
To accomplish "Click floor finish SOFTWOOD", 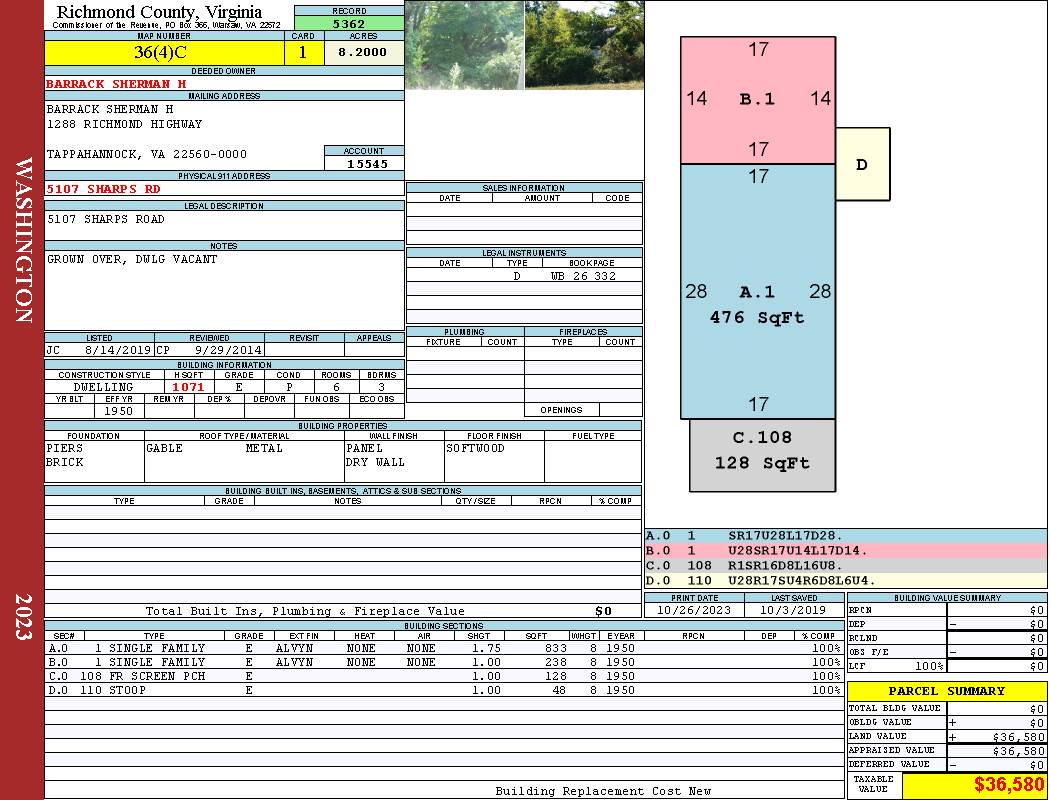I will click(475, 448).
